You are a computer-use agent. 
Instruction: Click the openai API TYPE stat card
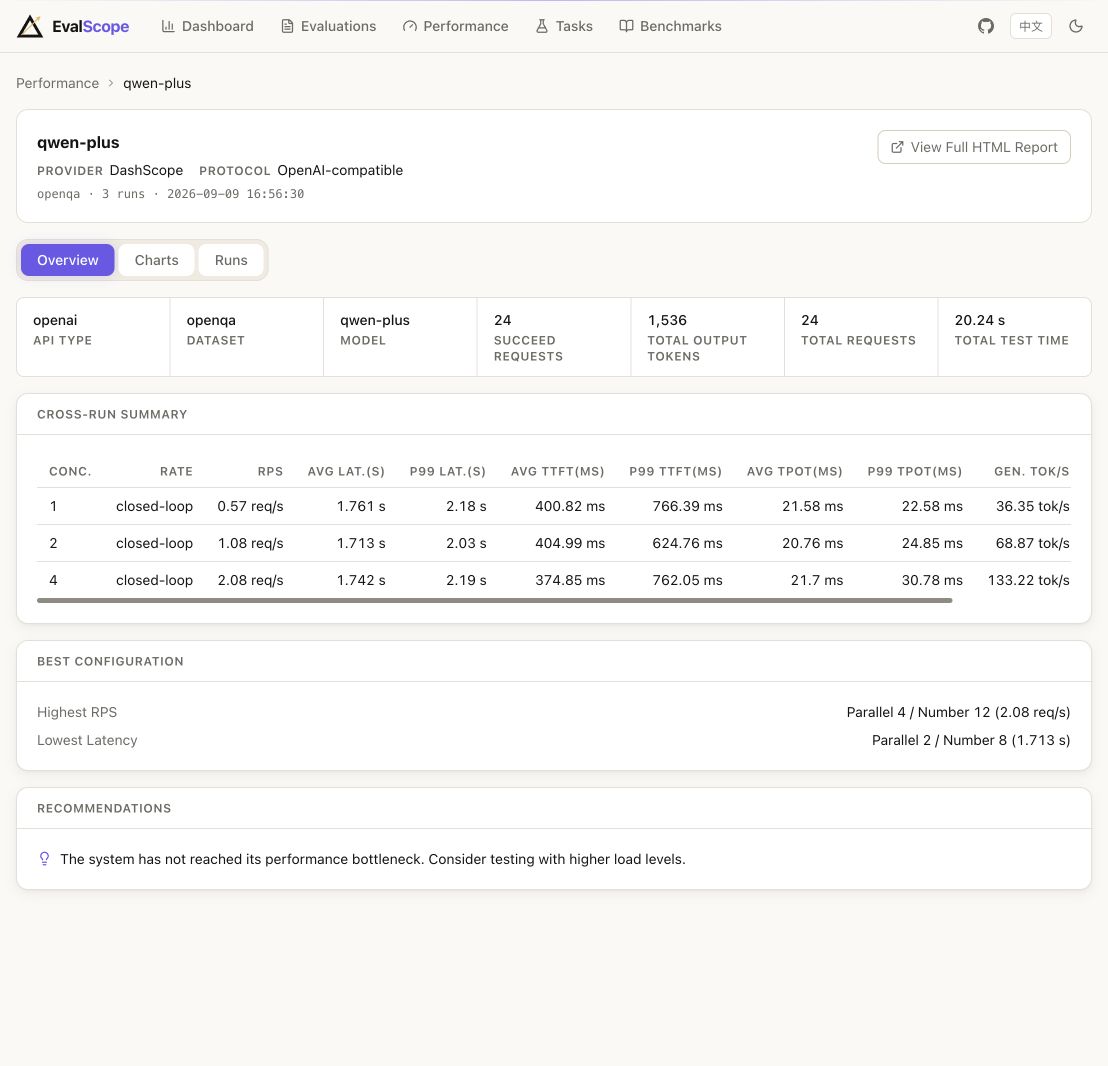pos(93,337)
